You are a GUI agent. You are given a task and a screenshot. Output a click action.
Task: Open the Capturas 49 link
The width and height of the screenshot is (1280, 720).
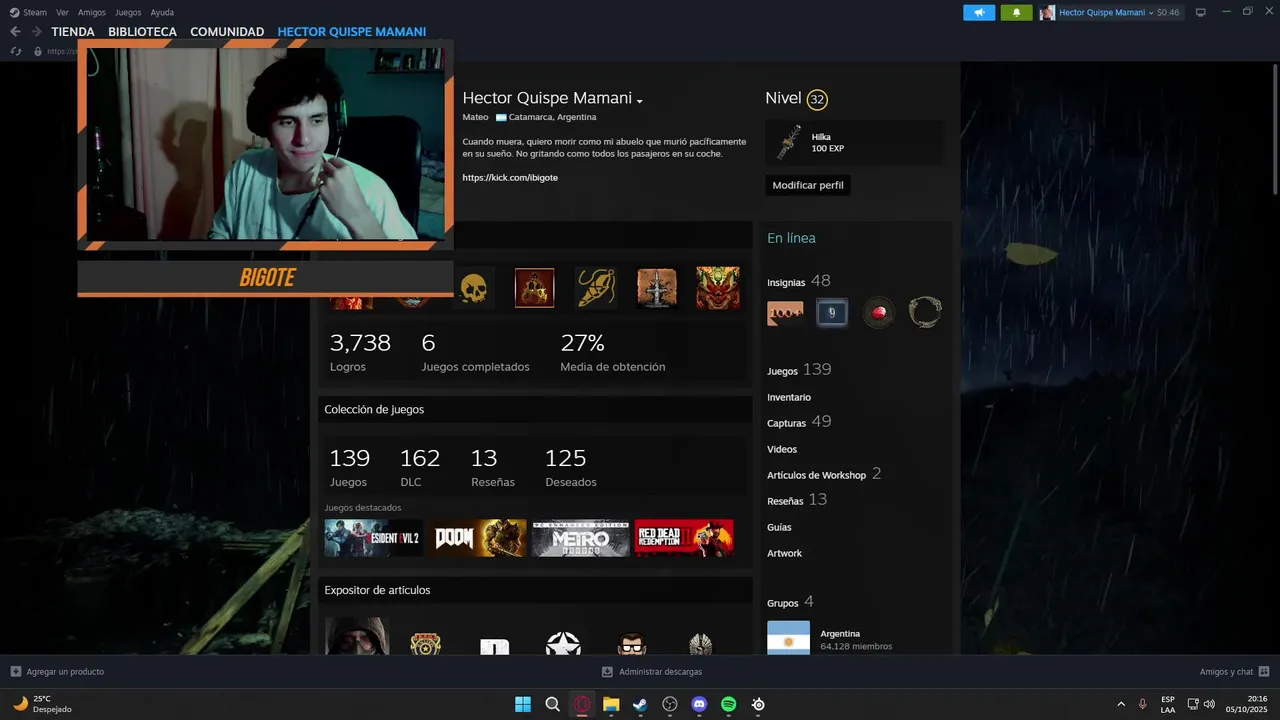[799, 422]
